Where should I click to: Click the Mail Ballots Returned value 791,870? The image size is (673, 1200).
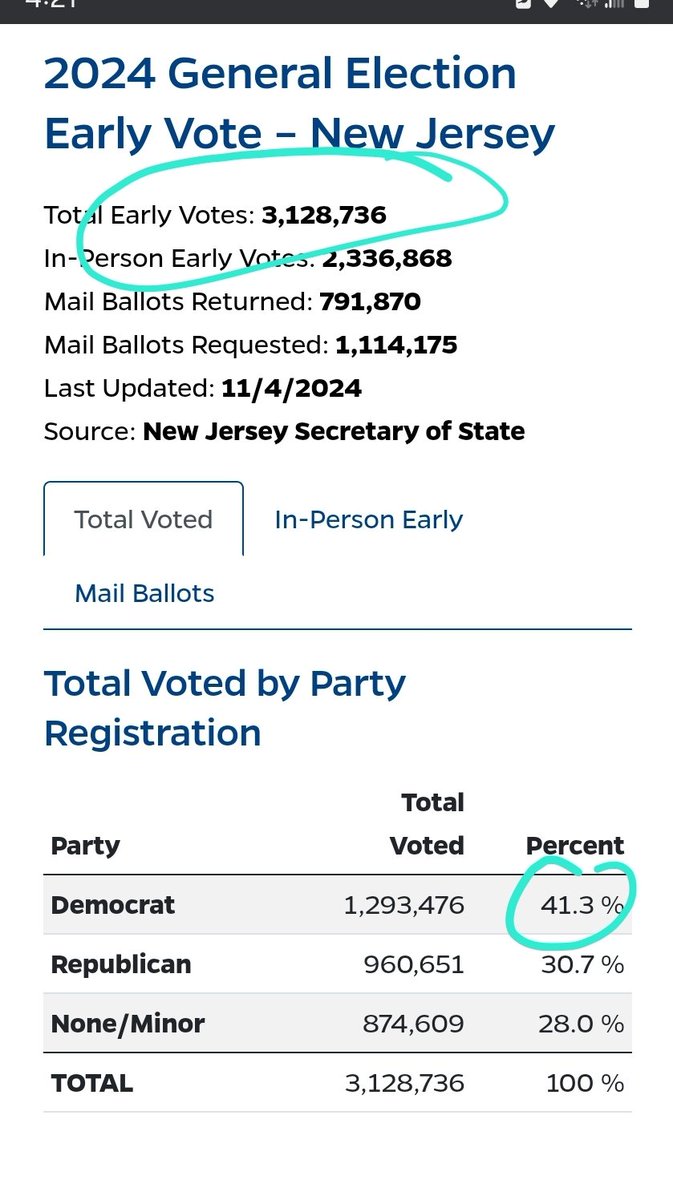(370, 302)
